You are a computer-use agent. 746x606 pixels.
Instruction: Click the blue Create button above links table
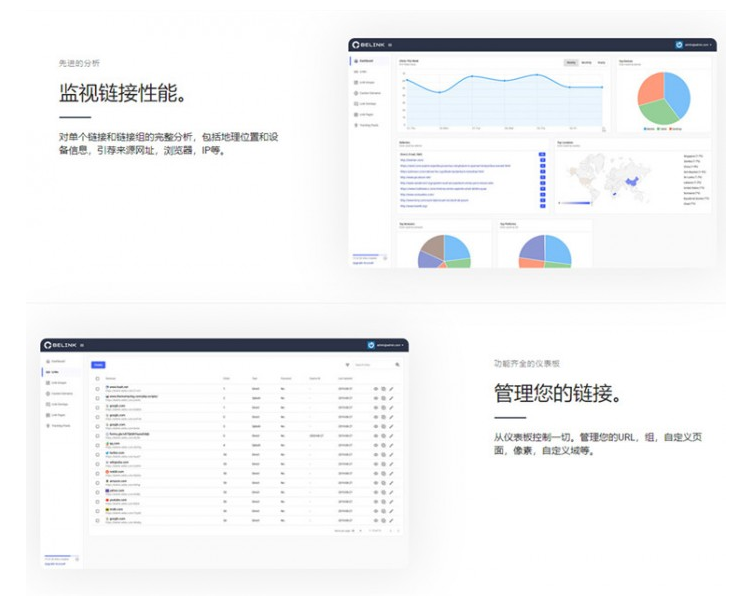pos(98,365)
